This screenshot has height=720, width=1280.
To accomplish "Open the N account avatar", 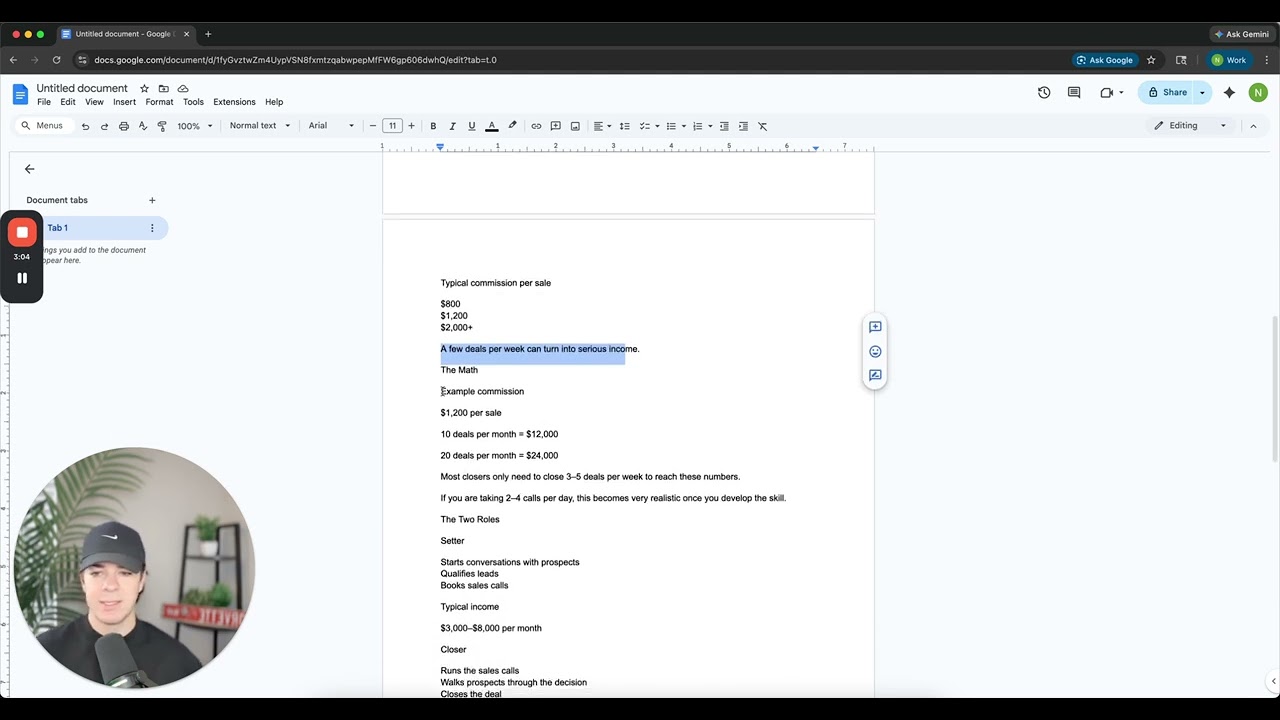I will (1258, 93).
